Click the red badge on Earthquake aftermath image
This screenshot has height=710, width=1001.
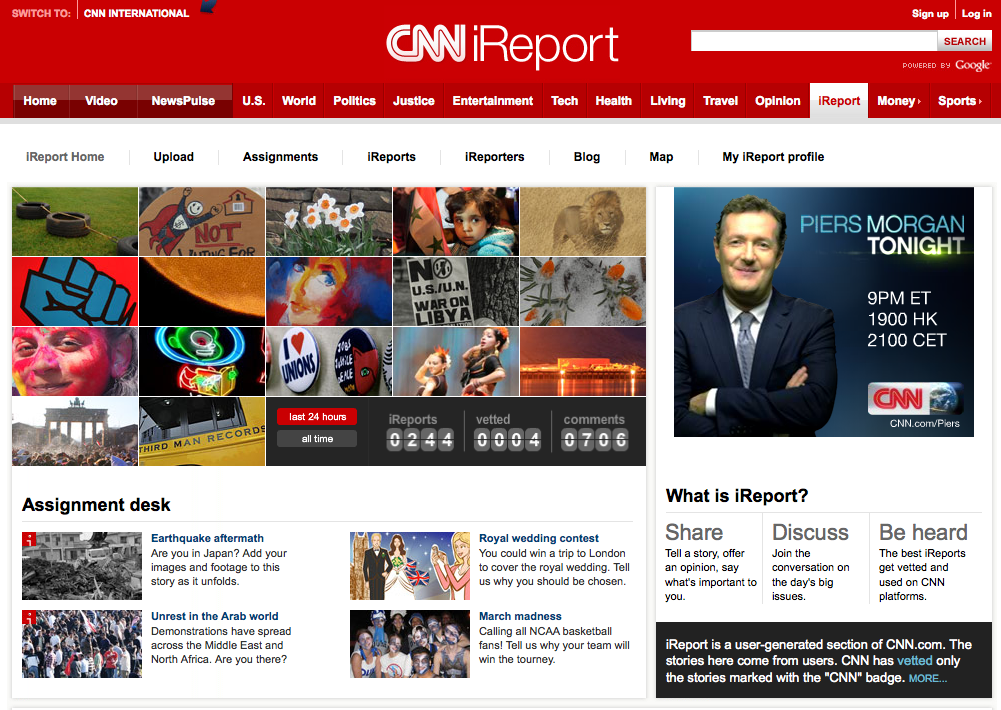point(28,539)
